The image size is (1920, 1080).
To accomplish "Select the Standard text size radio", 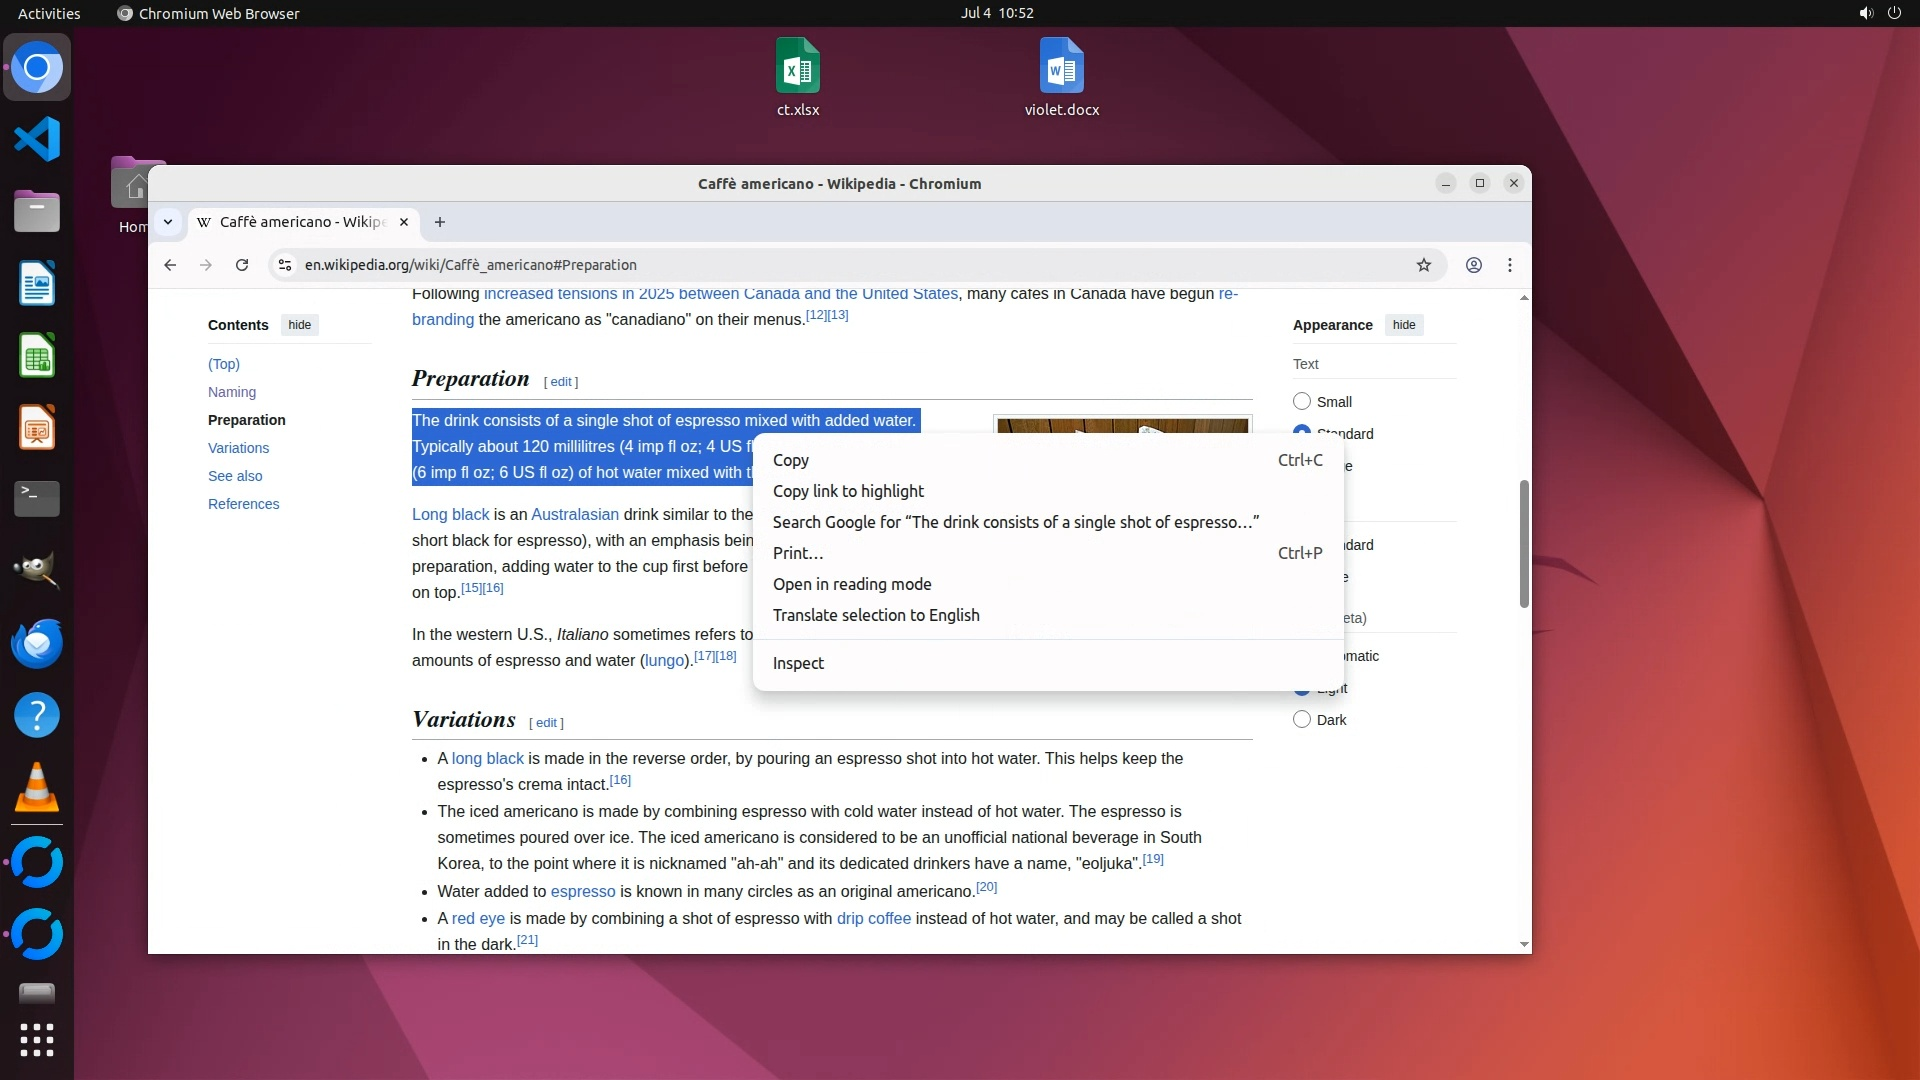I will tap(1302, 429).
